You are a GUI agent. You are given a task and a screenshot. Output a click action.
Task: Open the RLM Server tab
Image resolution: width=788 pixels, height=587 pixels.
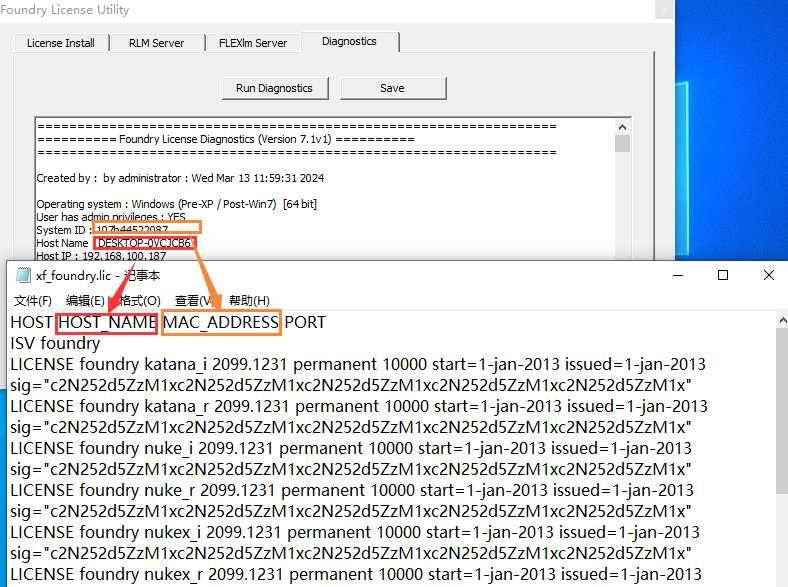point(156,43)
